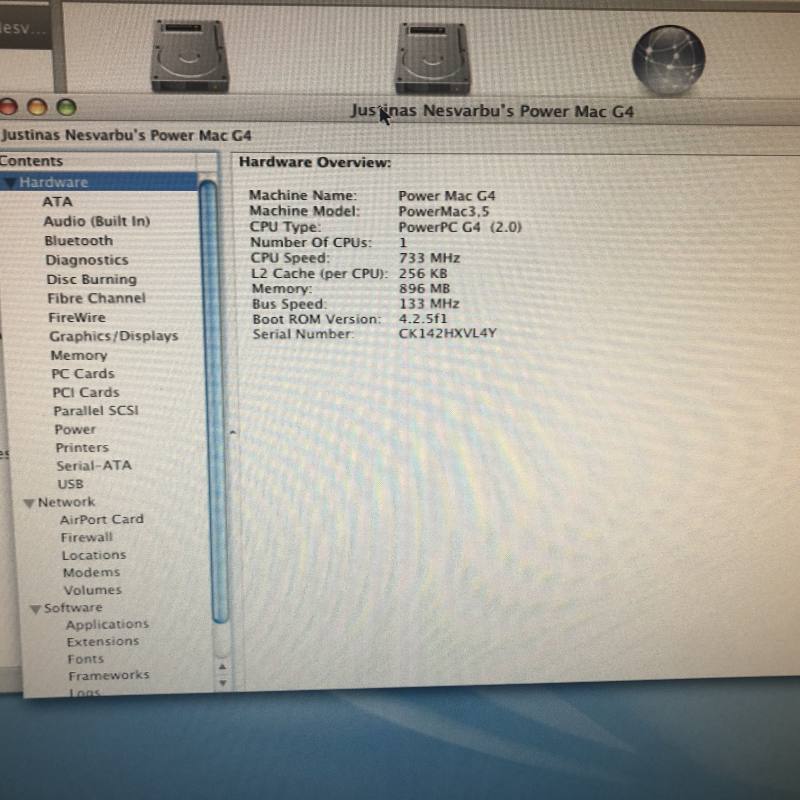This screenshot has height=800, width=800.
Task: Select Fibre Channel entry
Action: point(96,298)
